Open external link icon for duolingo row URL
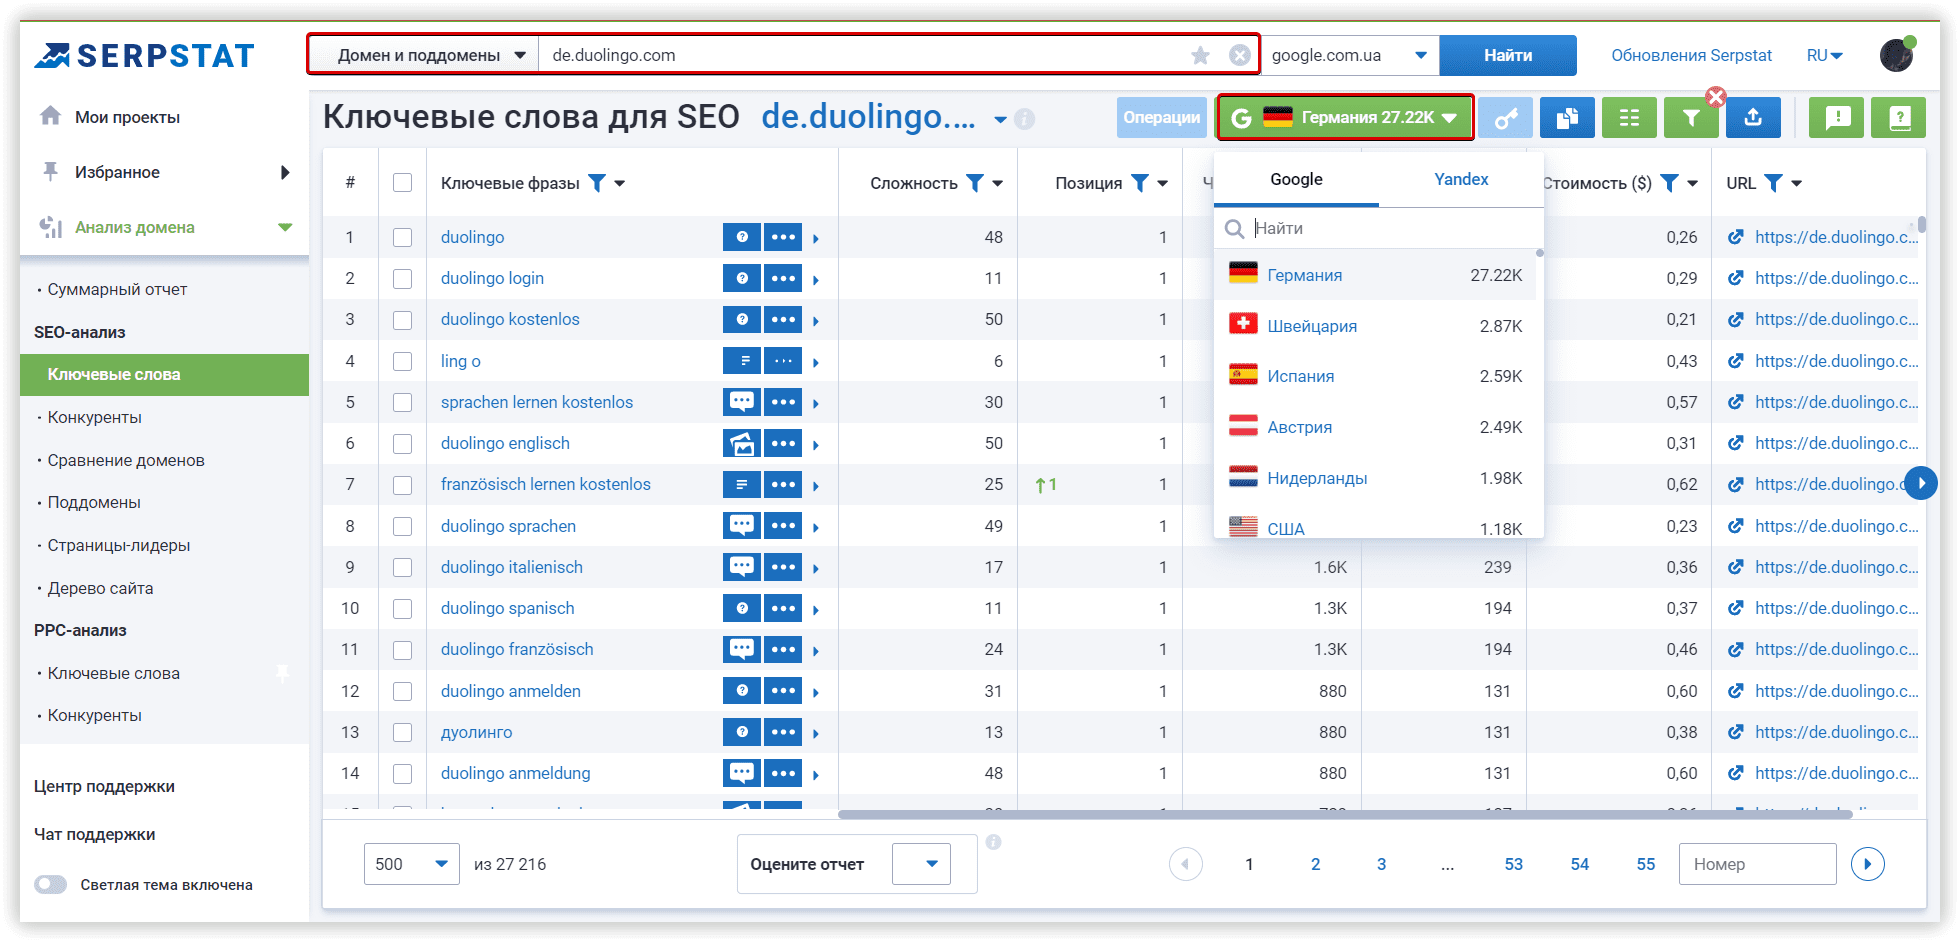 click(x=1736, y=237)
